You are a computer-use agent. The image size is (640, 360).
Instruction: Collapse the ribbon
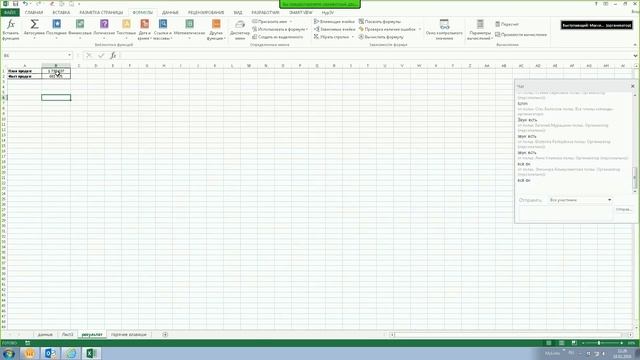point(636,45)
